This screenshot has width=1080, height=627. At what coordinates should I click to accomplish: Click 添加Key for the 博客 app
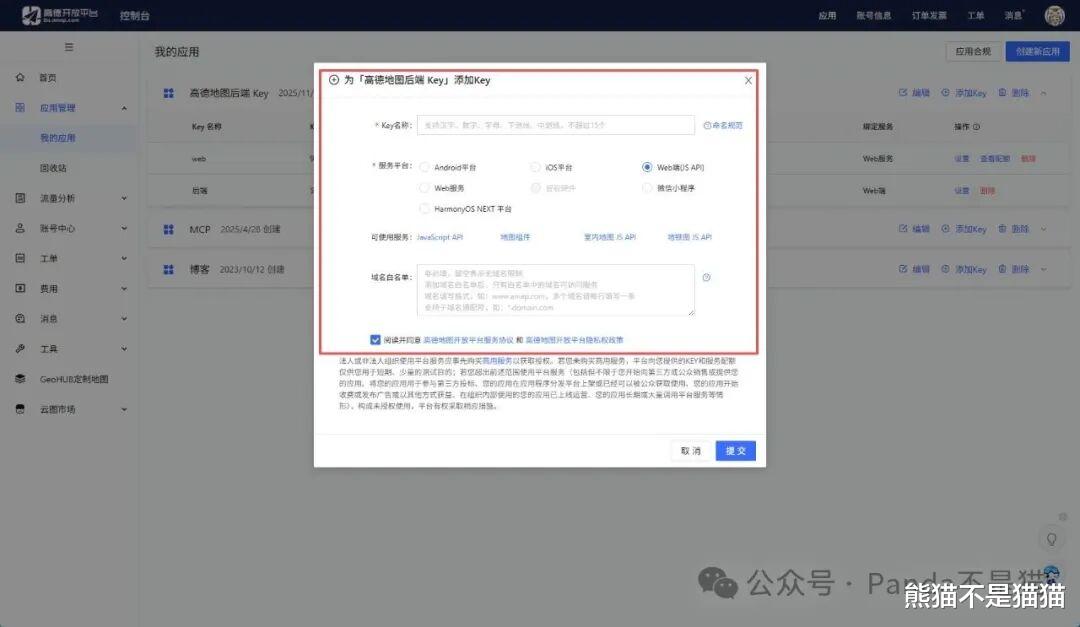coord(964,269)
